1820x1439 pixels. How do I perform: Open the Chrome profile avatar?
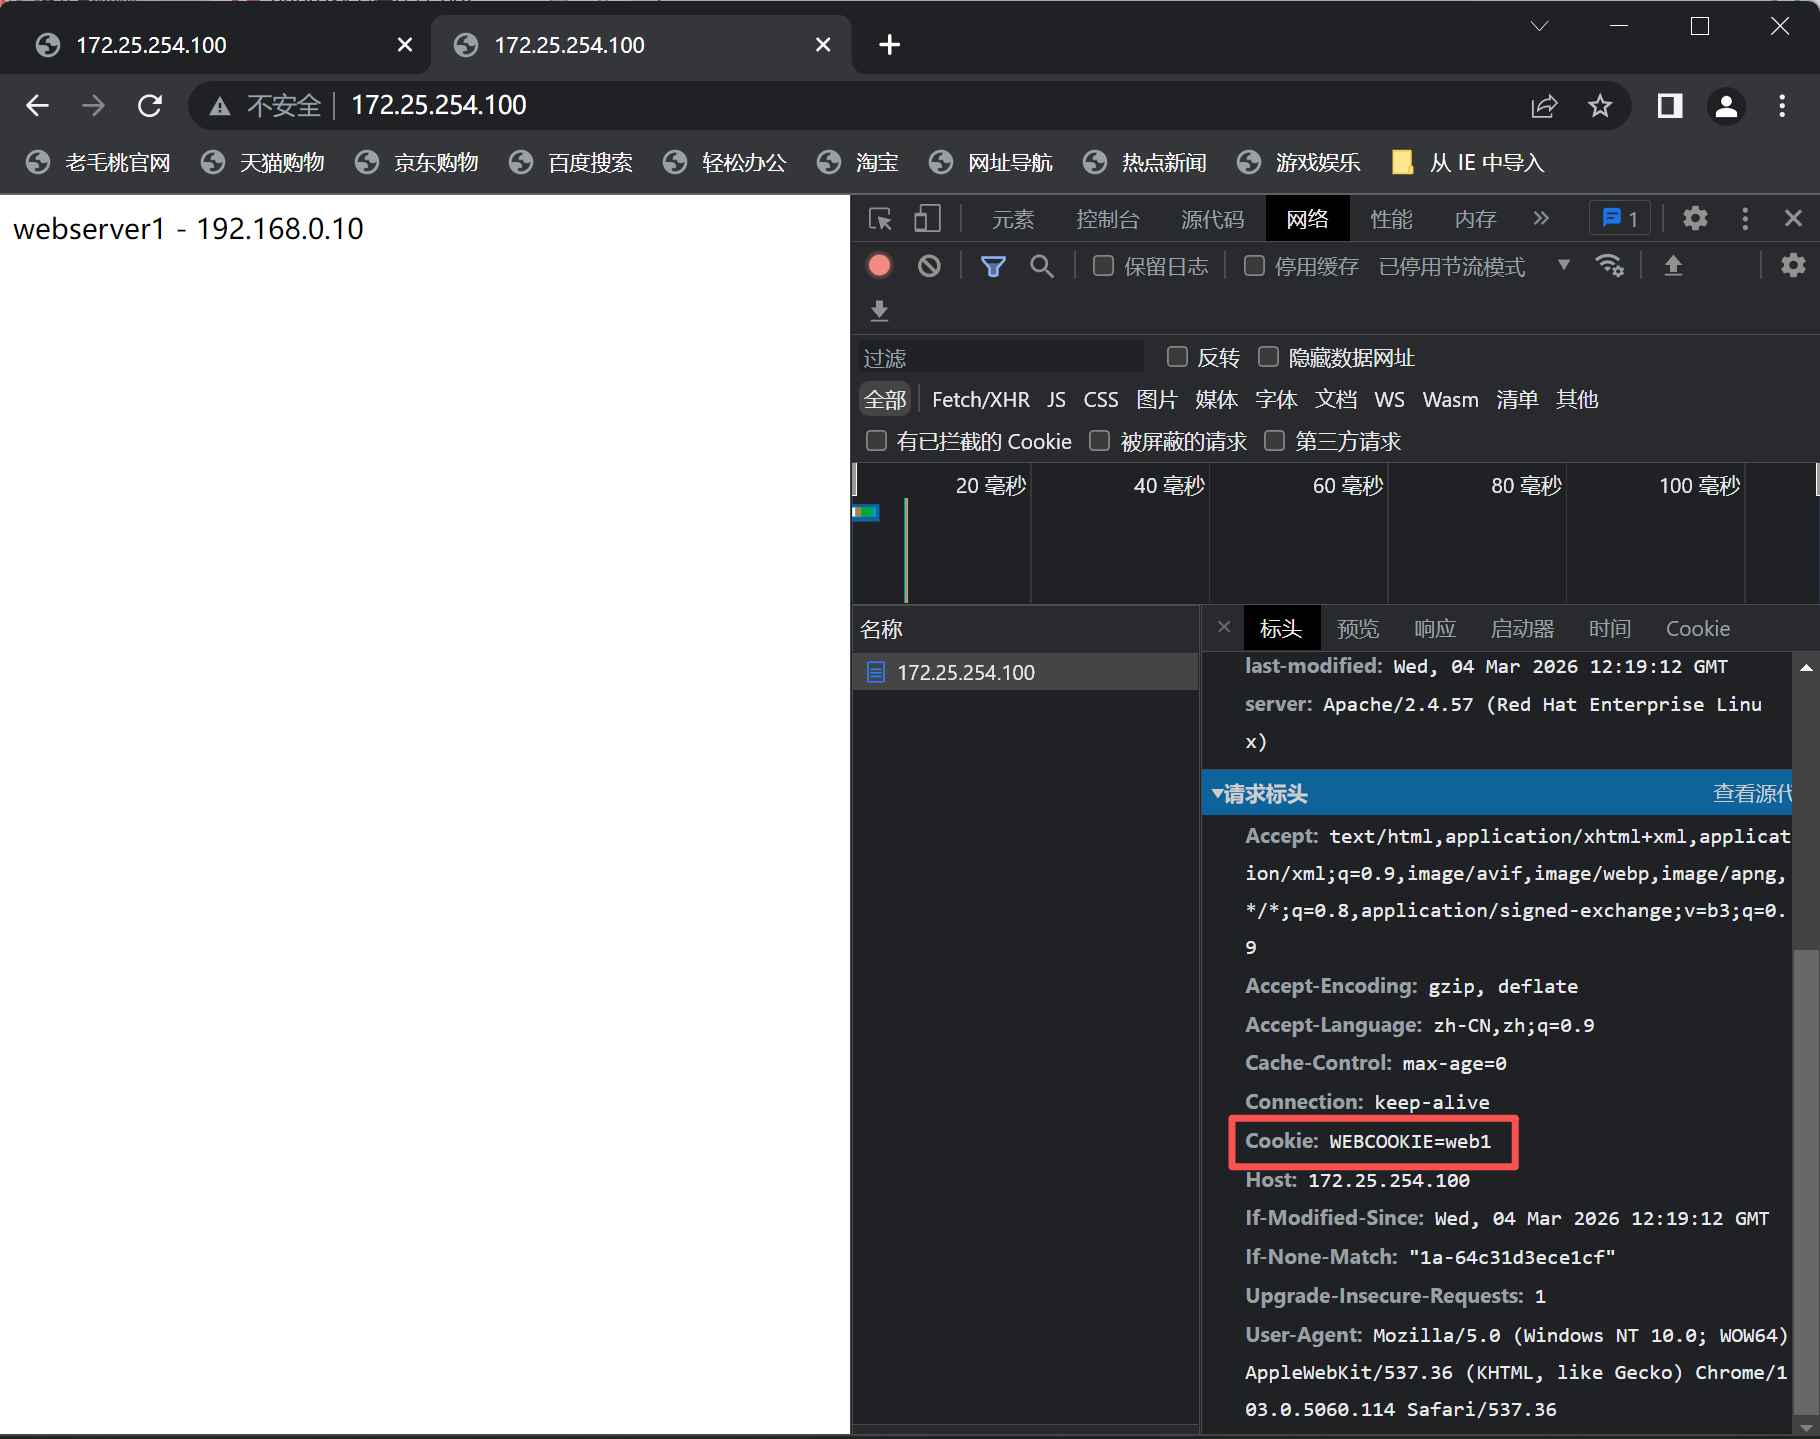pyautogui.click(x=1726, y=105)
